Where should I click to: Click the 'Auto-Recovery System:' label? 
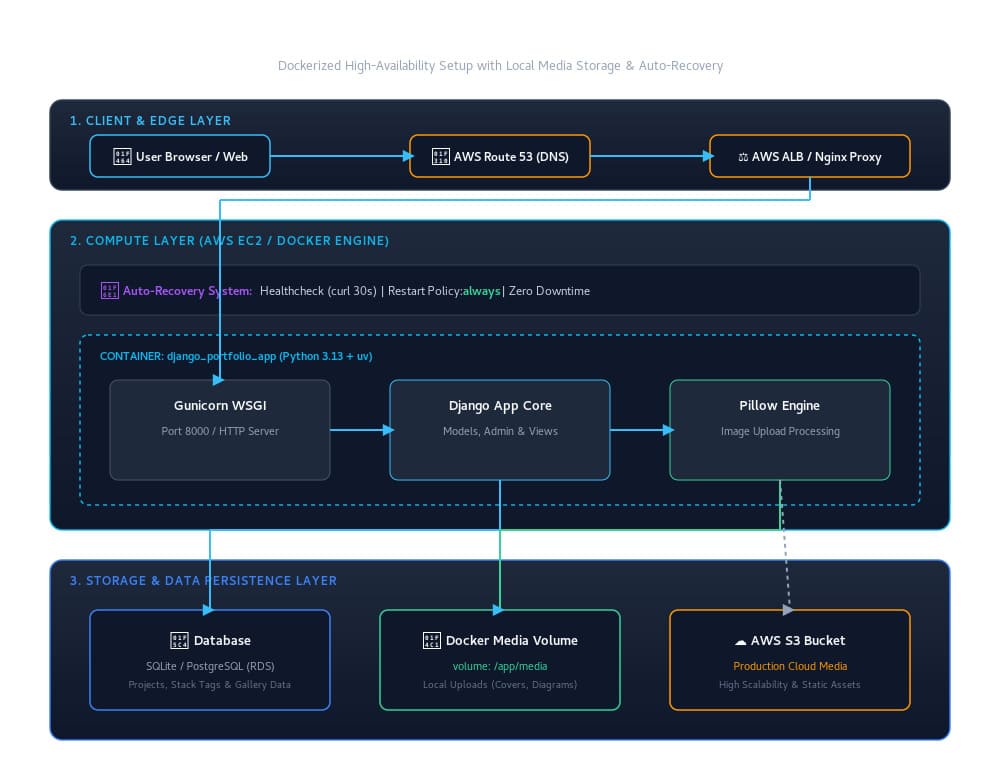pos(188,291)
